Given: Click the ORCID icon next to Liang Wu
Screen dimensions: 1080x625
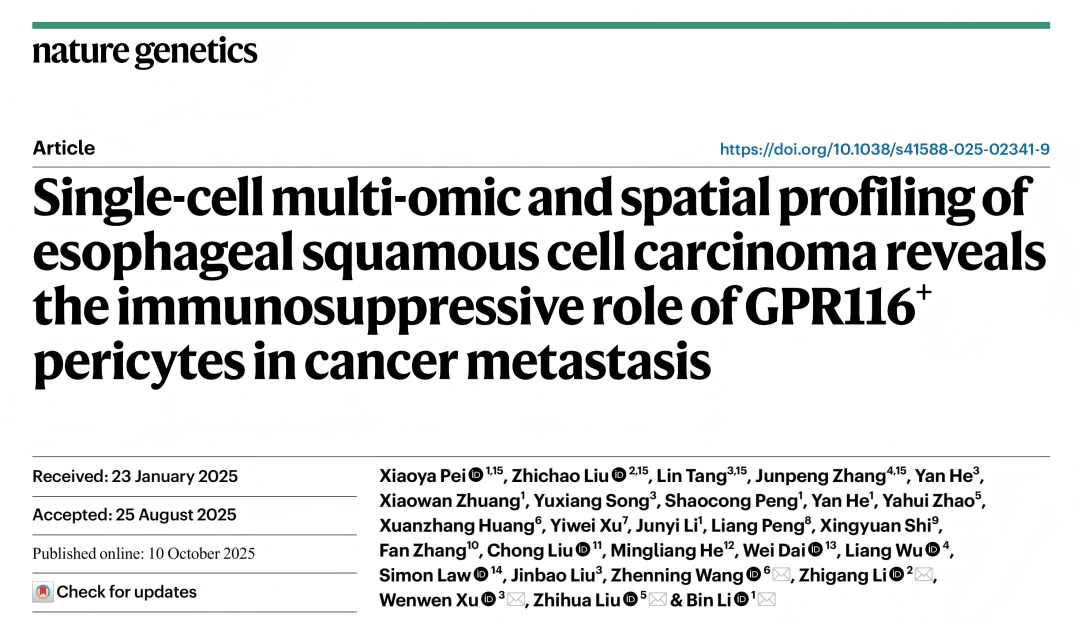Looking at the screenshot, I should [x=932, y=550].
